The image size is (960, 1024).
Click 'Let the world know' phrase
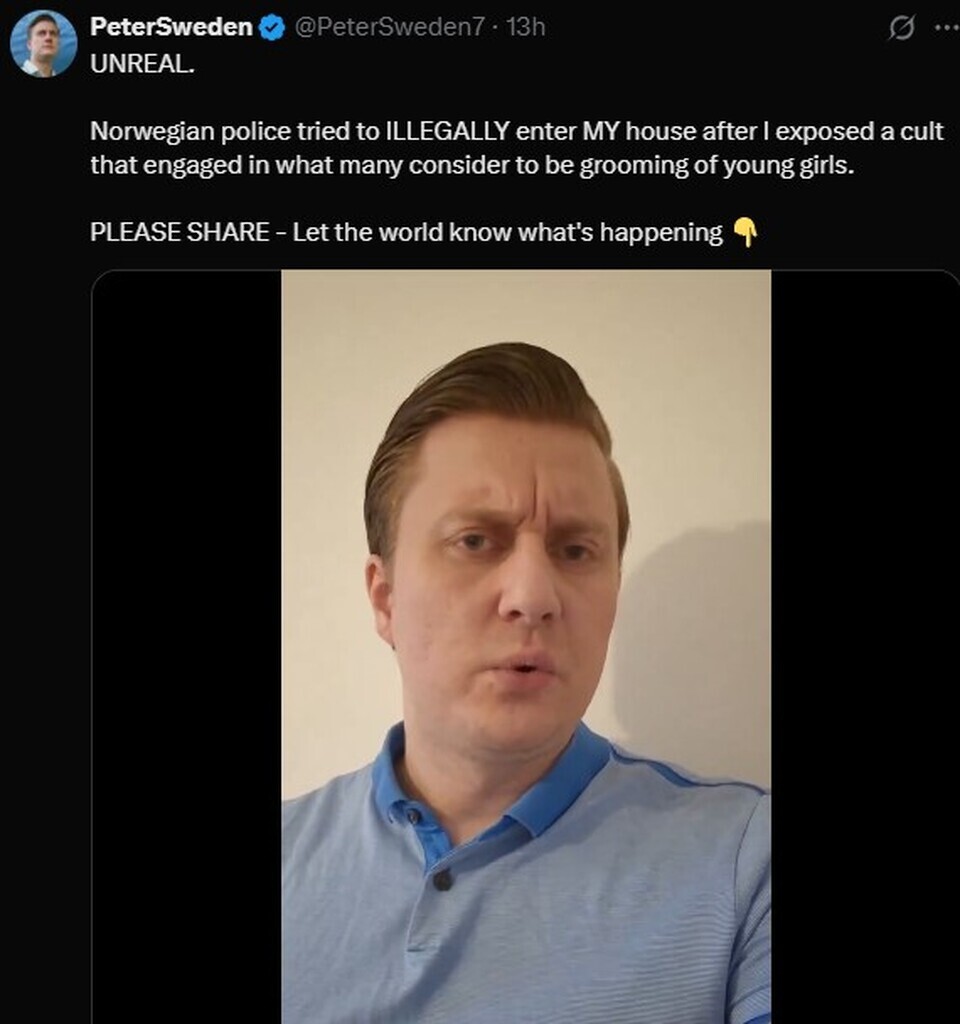[x=401, y=232]
